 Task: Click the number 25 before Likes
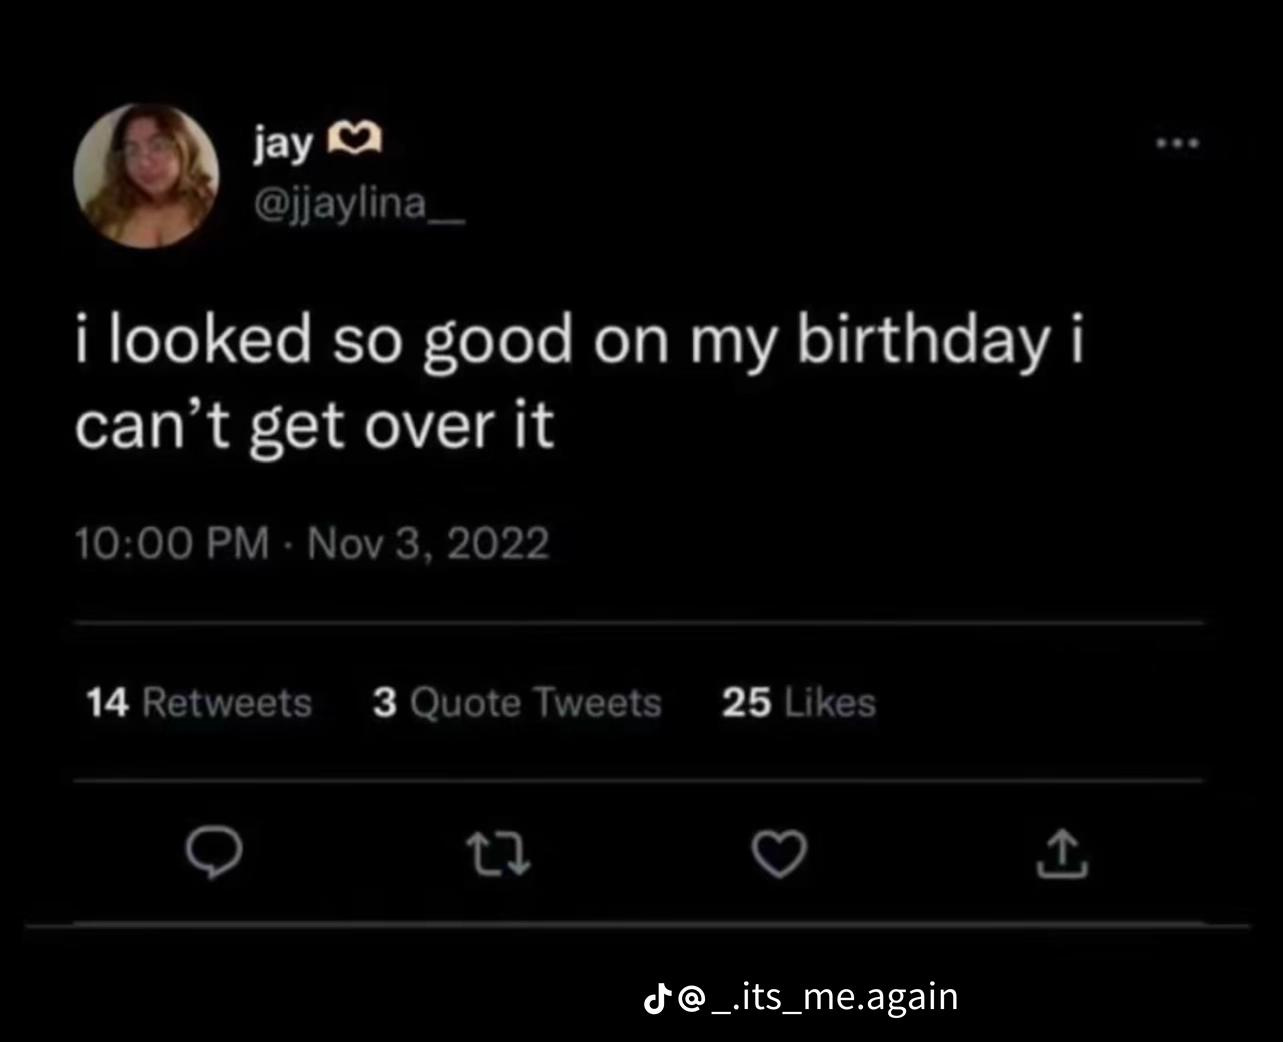click(746, 702)
